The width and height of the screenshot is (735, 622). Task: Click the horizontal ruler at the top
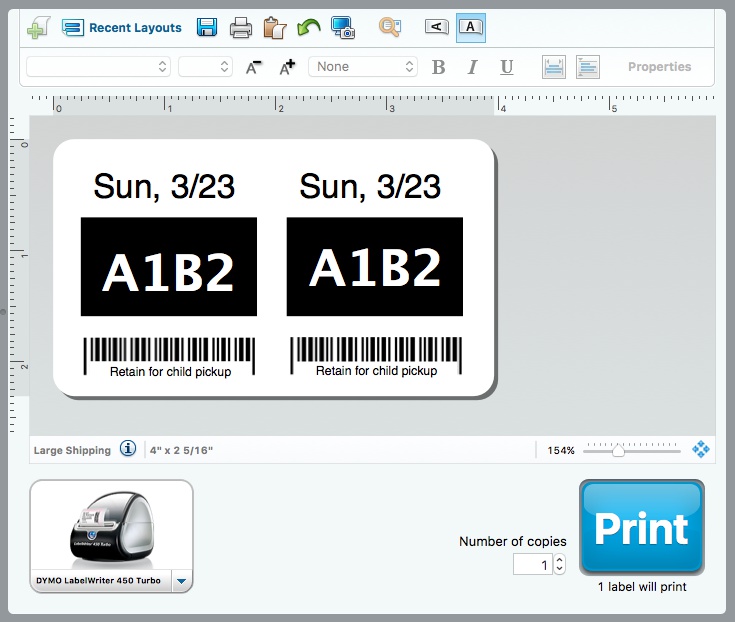[373, 104]
